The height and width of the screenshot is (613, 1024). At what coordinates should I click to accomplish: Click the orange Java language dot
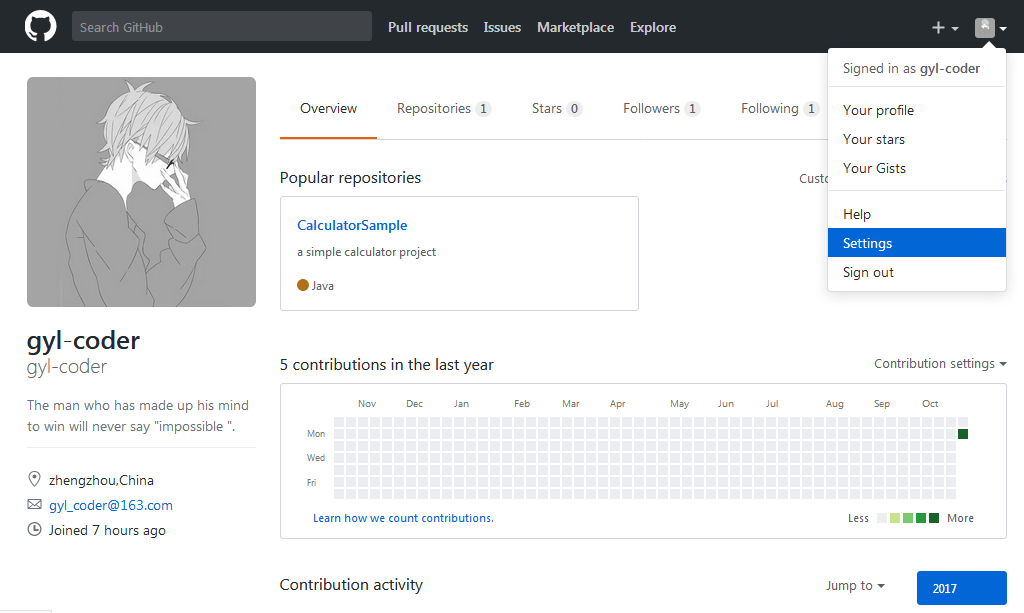click(x=303, y=285)
